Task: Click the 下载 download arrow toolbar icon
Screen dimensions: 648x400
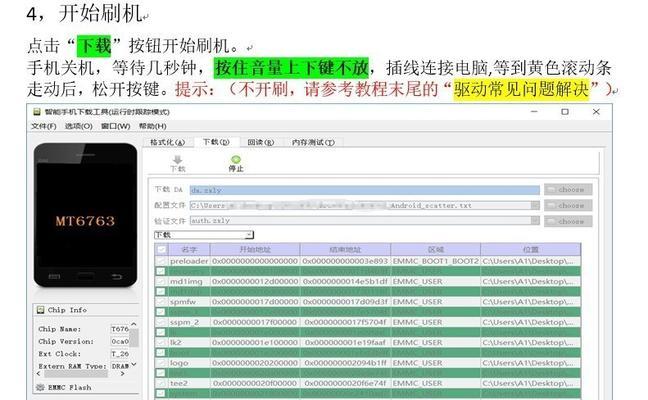Action: tap(178, 160)
